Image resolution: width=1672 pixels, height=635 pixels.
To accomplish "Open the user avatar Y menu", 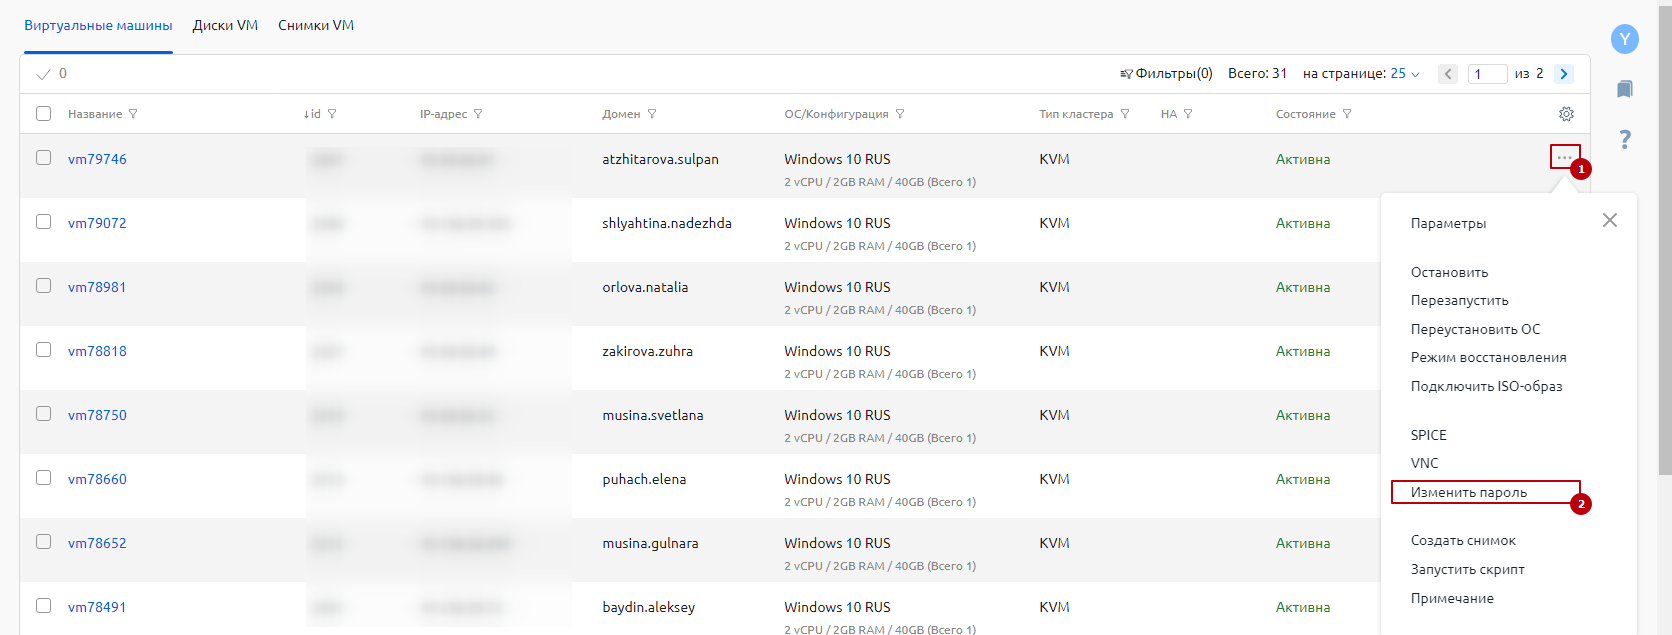I will tap(1625, 39).
